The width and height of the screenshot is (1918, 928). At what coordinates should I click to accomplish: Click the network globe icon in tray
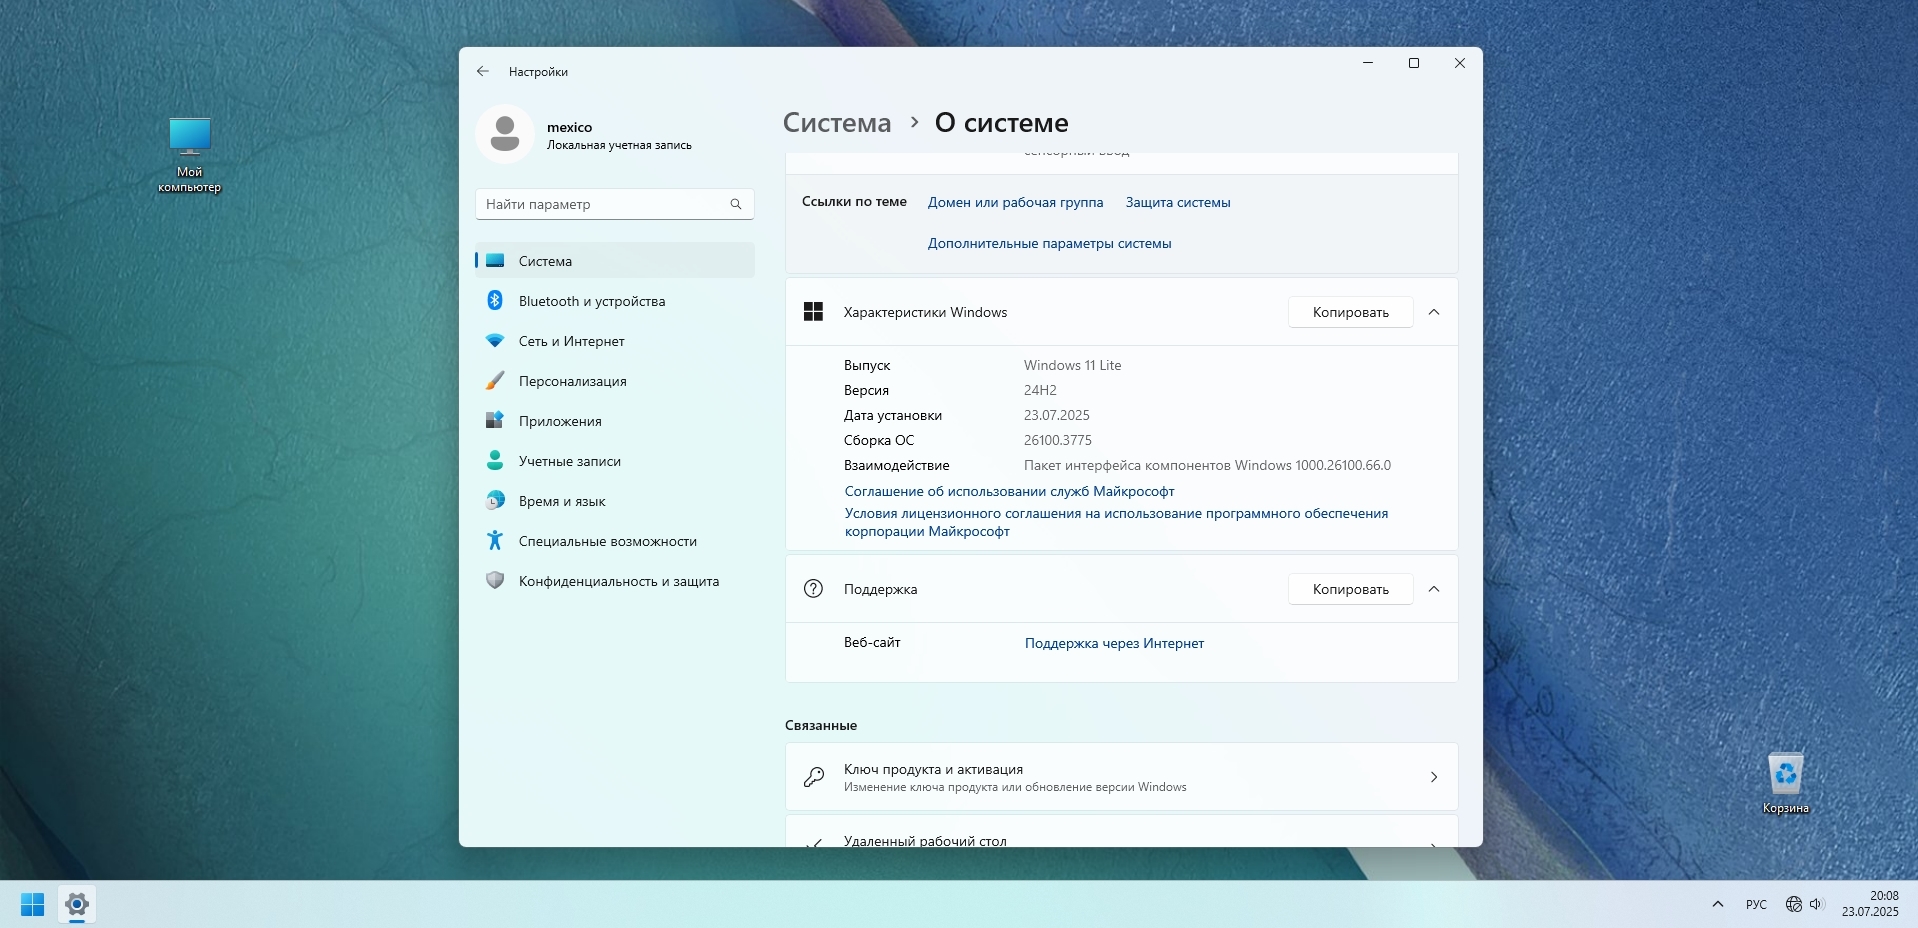1794,904
